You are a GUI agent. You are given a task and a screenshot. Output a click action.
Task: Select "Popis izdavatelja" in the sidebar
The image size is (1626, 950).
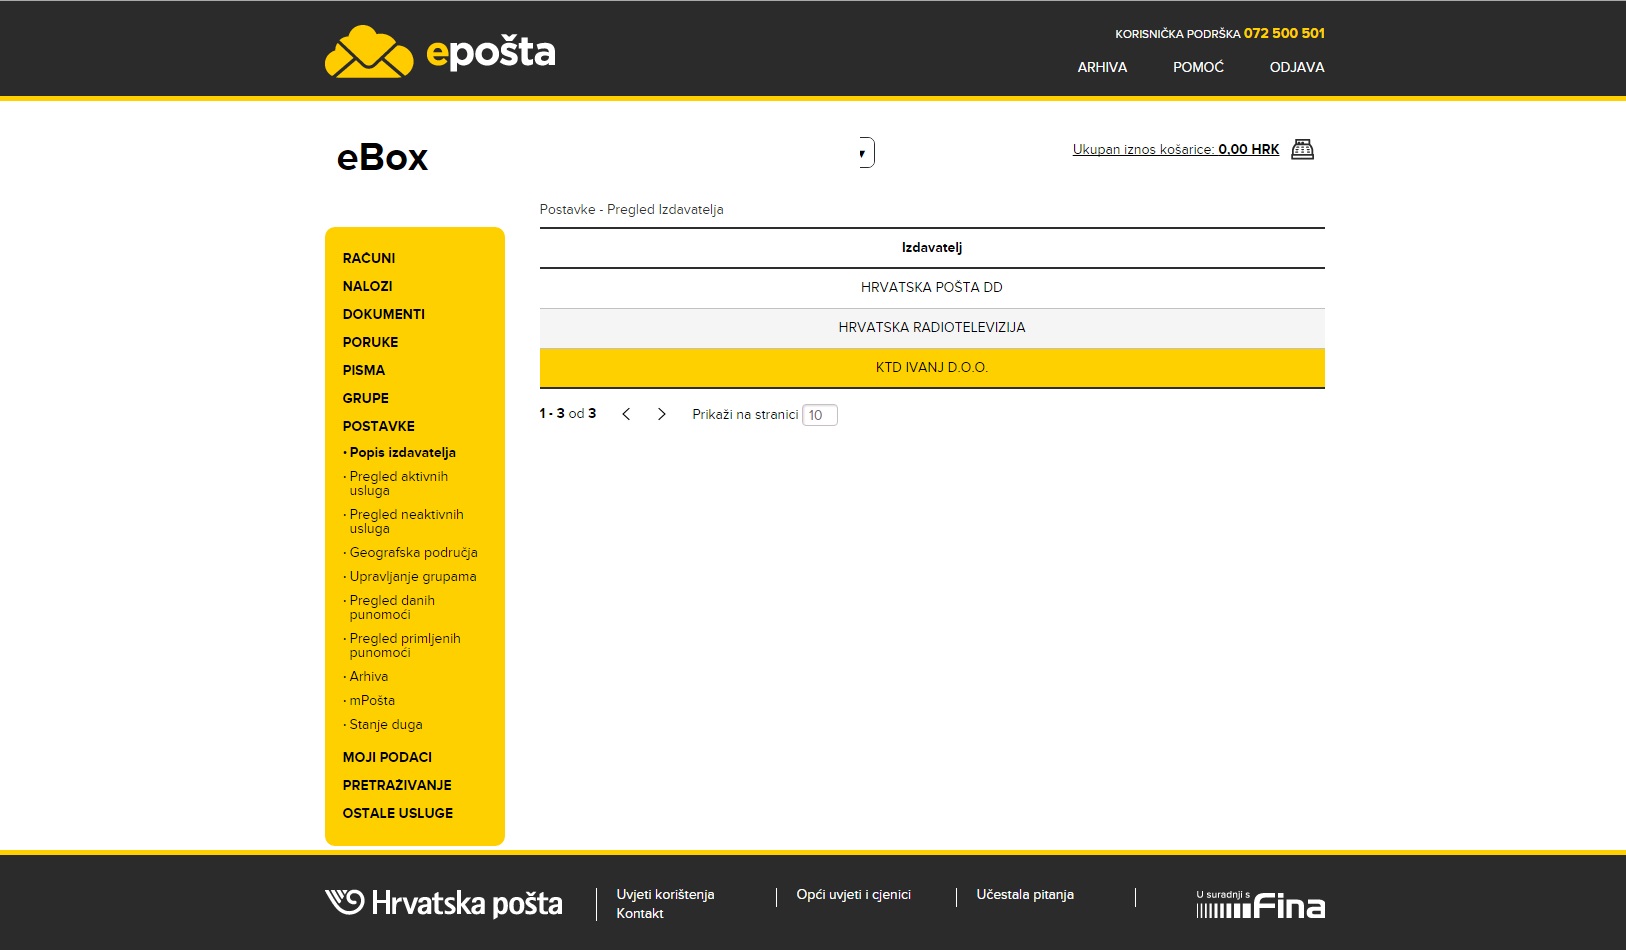tap(402, 452)
